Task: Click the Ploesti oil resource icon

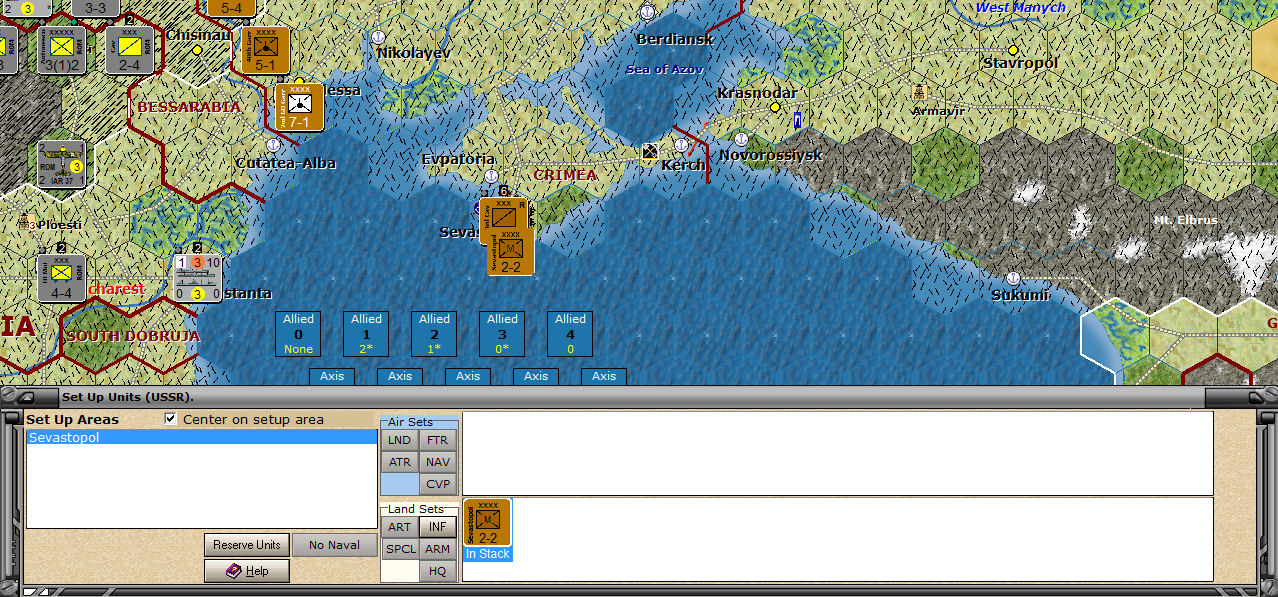Action: click(28, 221)
